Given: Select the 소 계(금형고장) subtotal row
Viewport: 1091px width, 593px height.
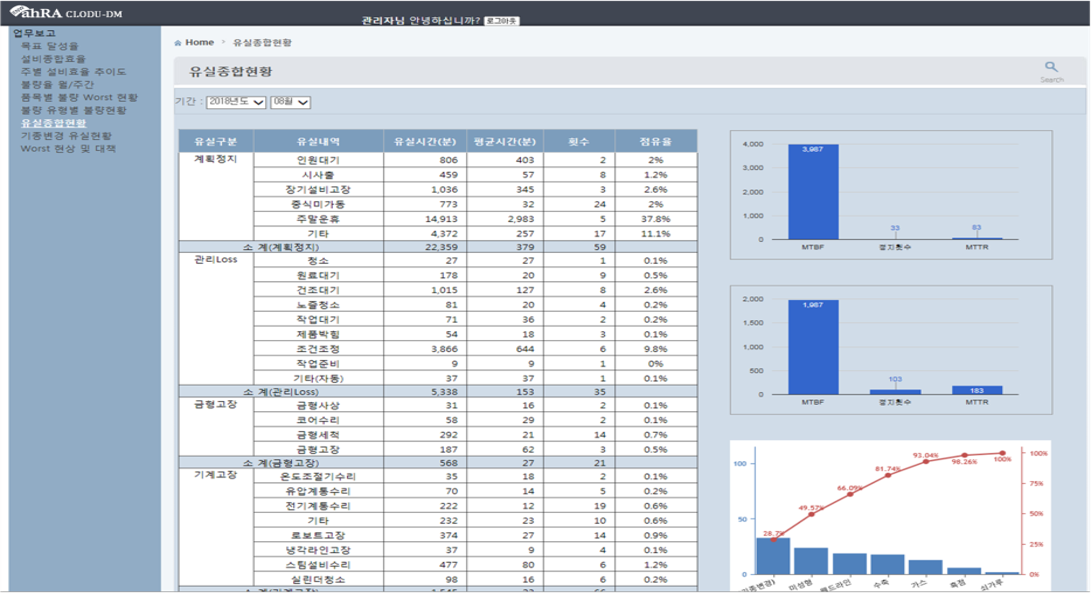Looking at the screenshot, I should point(438,463).
